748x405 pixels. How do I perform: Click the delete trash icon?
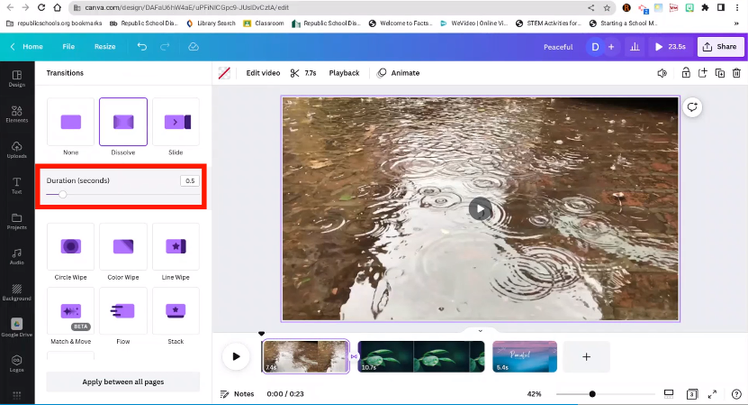coord(737,73)
